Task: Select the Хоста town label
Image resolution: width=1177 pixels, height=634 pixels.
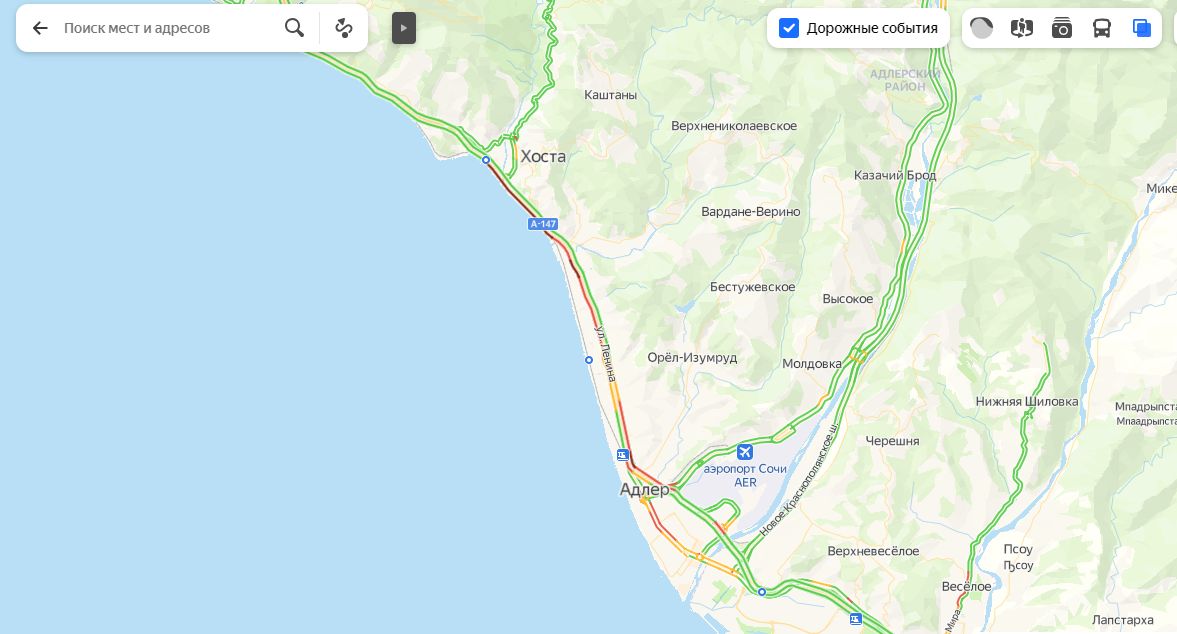Action: click(543, 156)
